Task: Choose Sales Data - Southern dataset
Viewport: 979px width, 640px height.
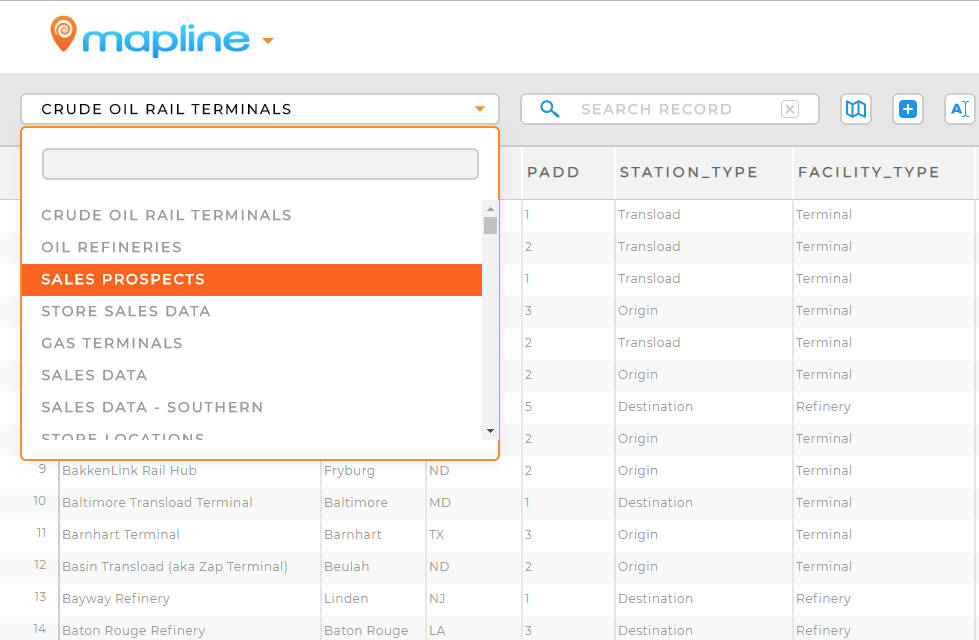Action: [x=252, y=407]
